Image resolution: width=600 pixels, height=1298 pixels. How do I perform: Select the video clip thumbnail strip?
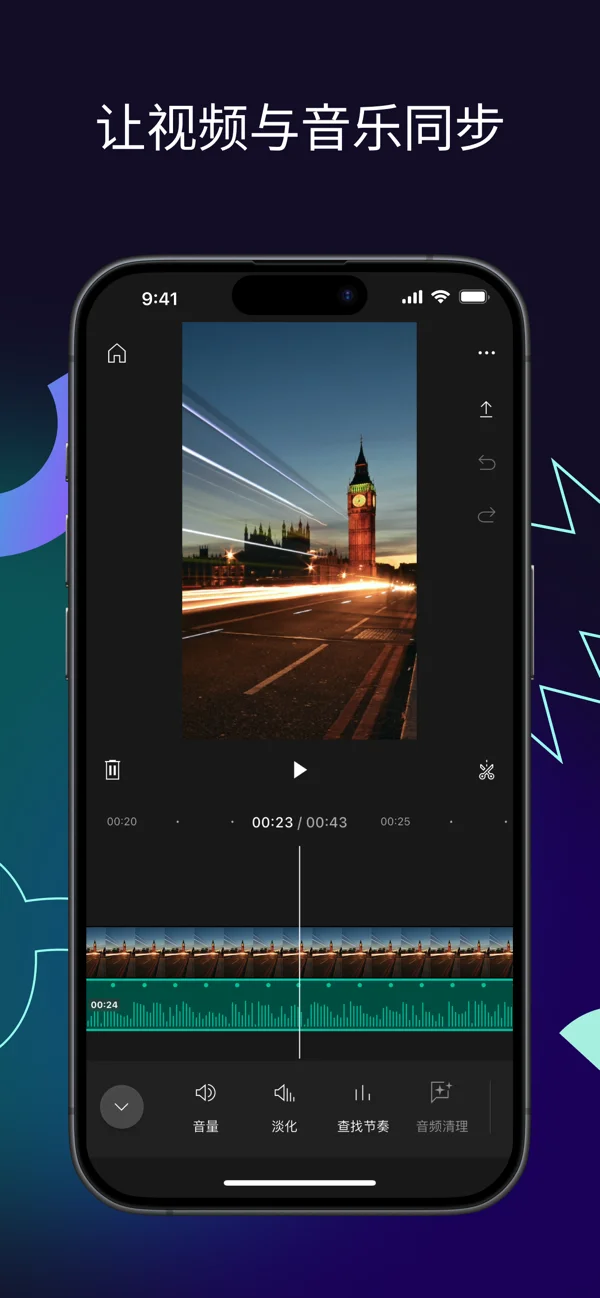click(x=299, y=953)
